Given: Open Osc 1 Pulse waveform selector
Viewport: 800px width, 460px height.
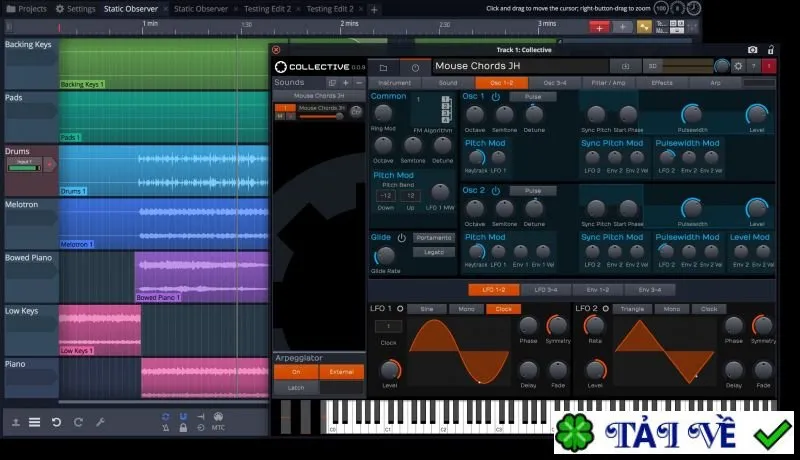Looking at the screenshot, I should click(533, 96).
